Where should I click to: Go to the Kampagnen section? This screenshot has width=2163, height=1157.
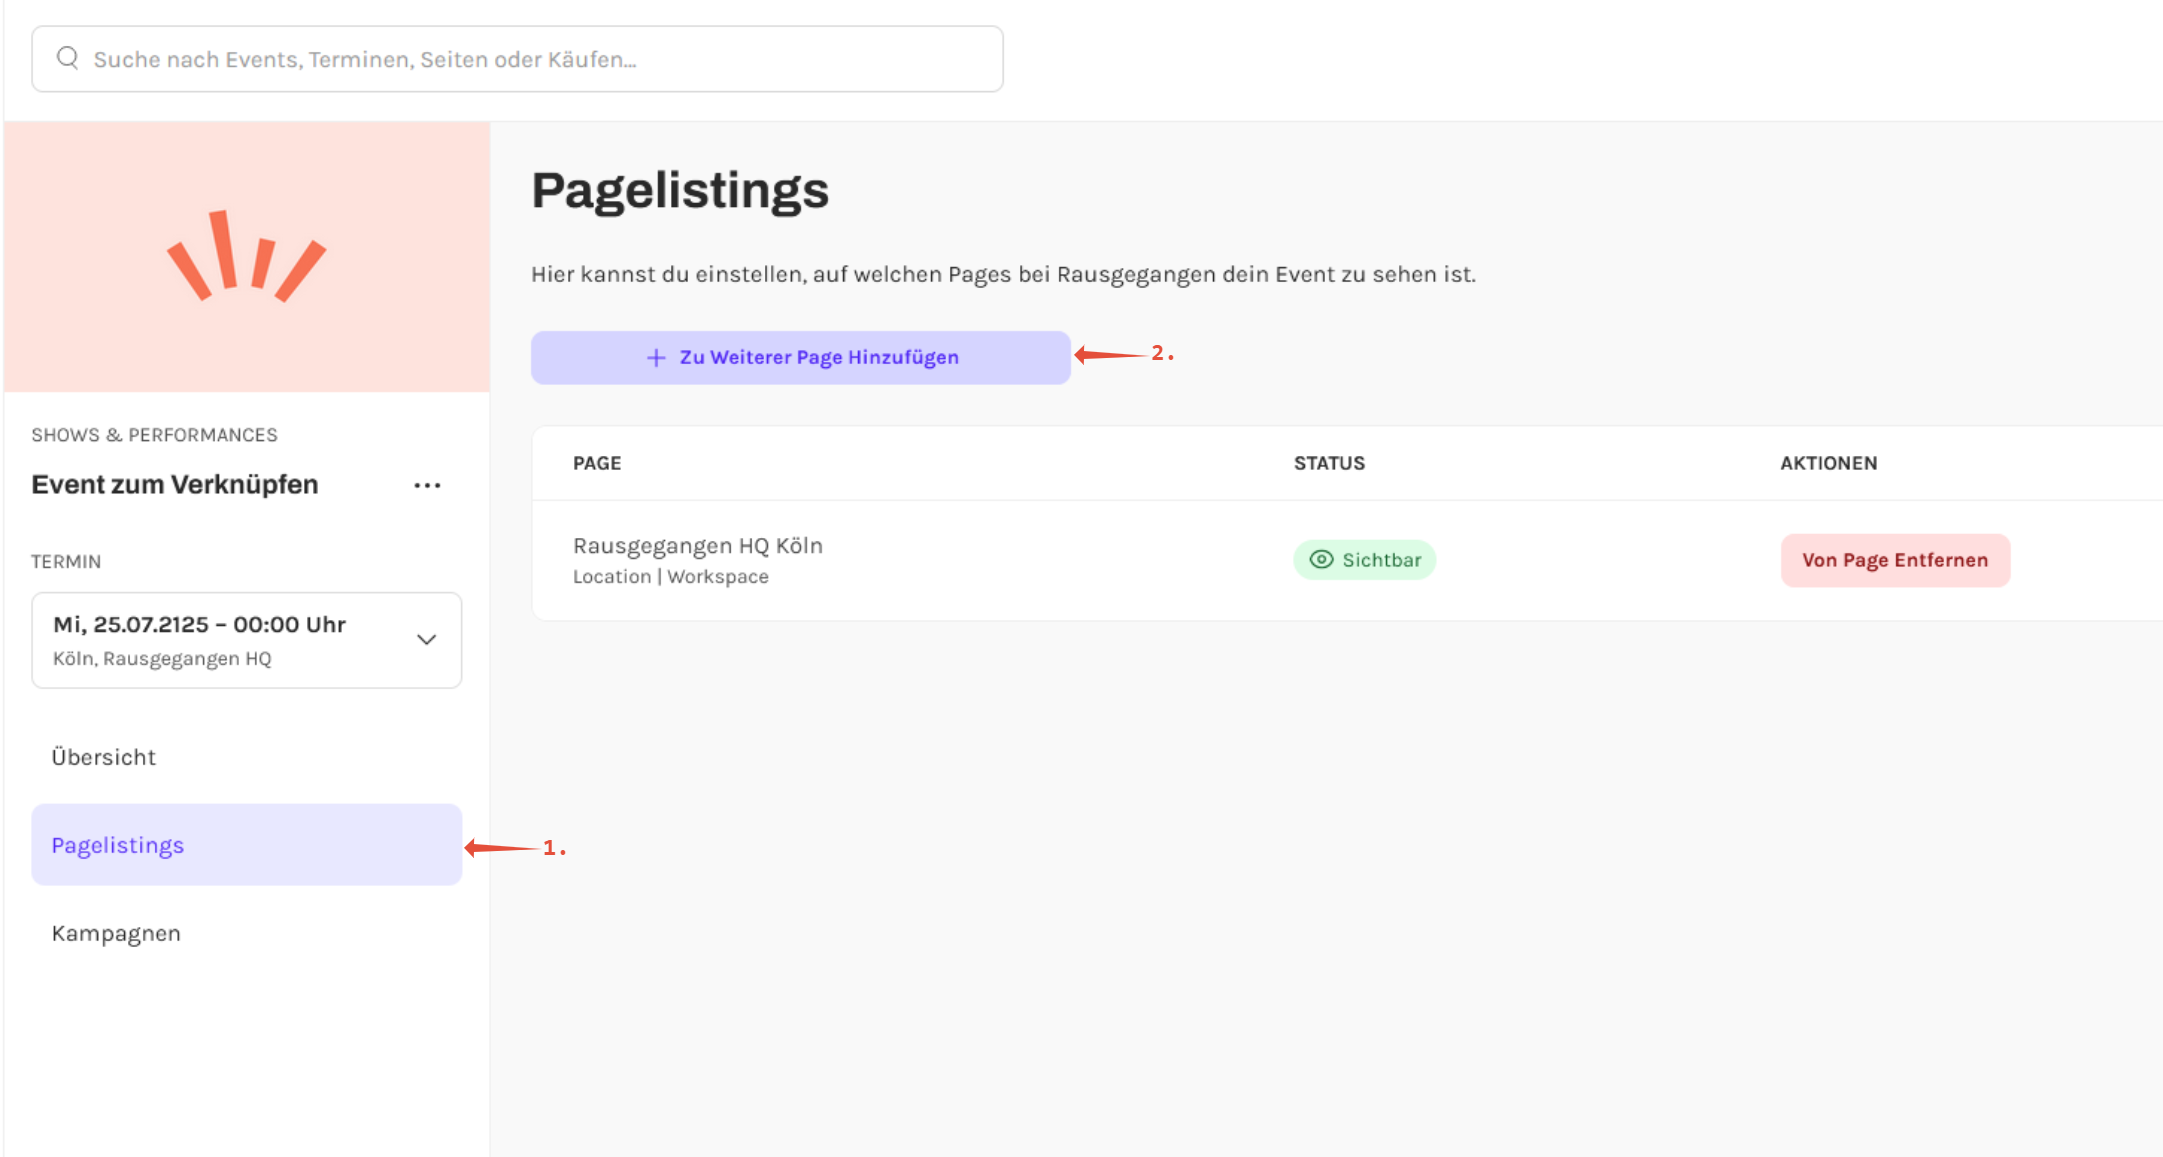[116, 933]
